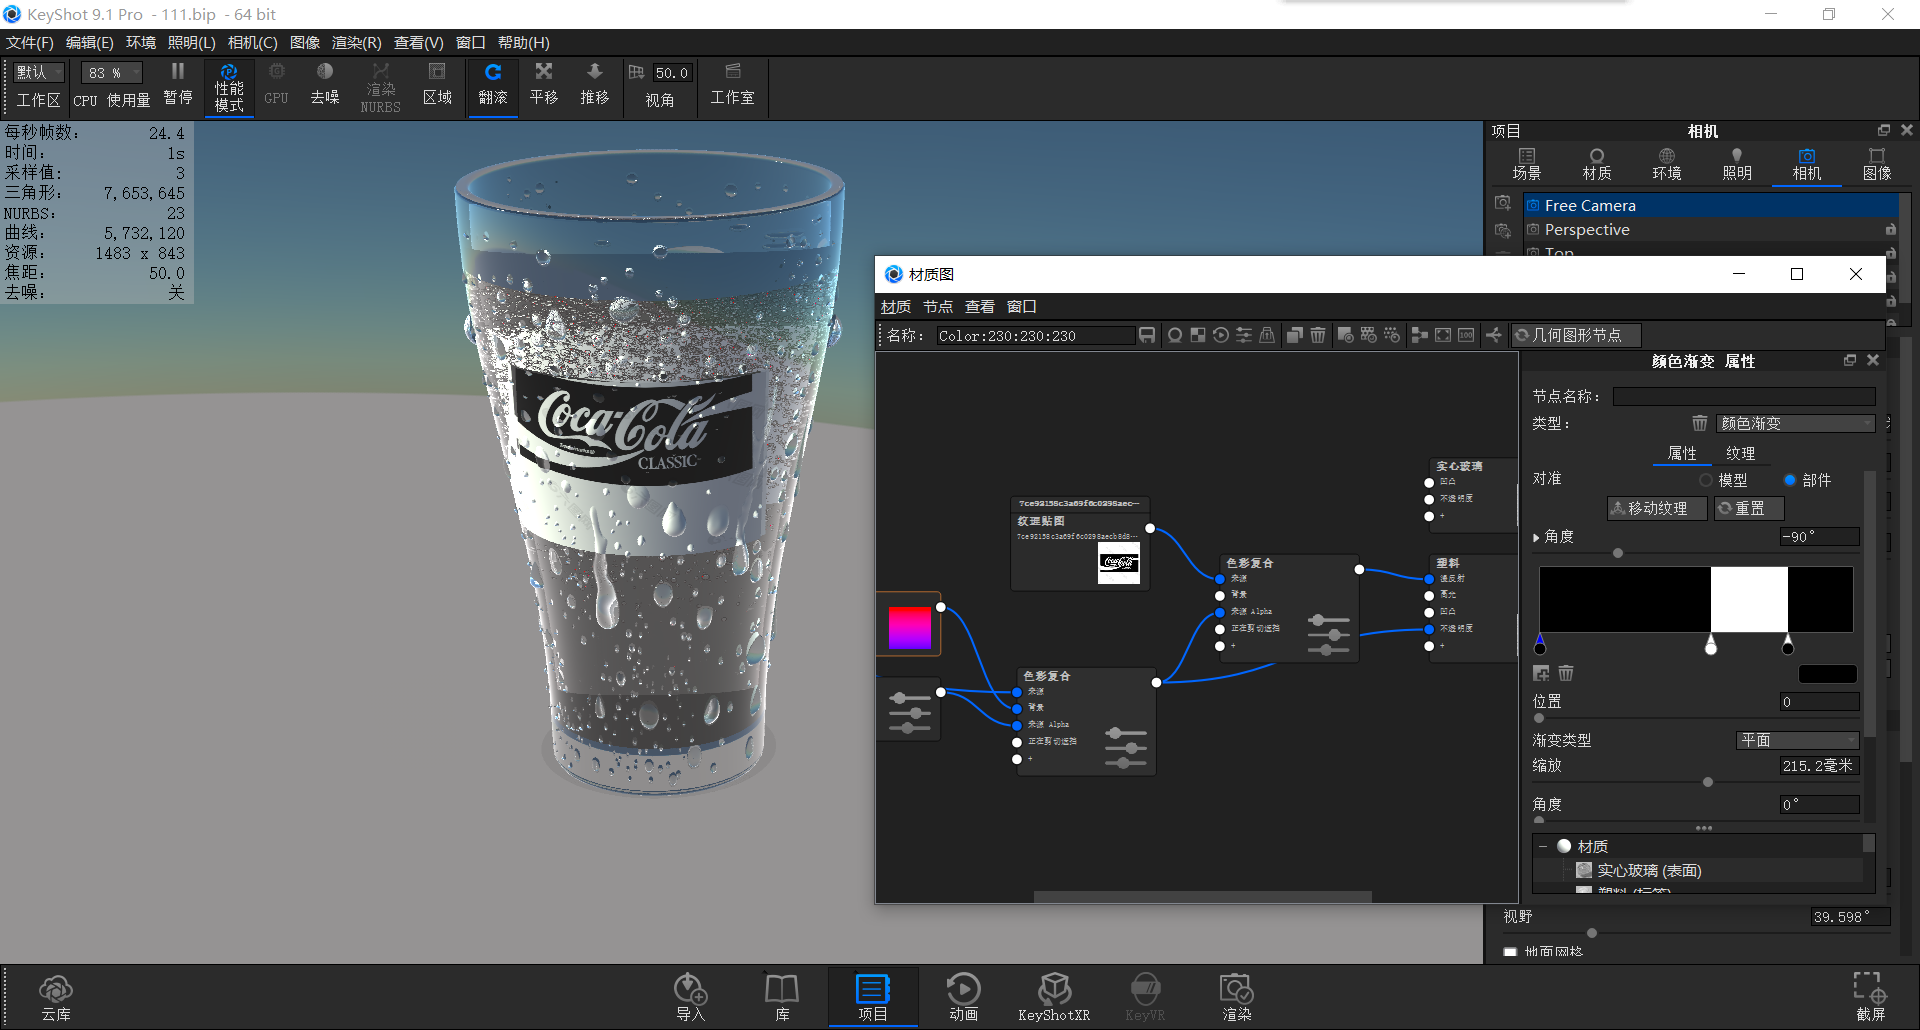Select the 部件 alignment radio button
This screenshot has width=1920, height=1030.
[1791, 479]
